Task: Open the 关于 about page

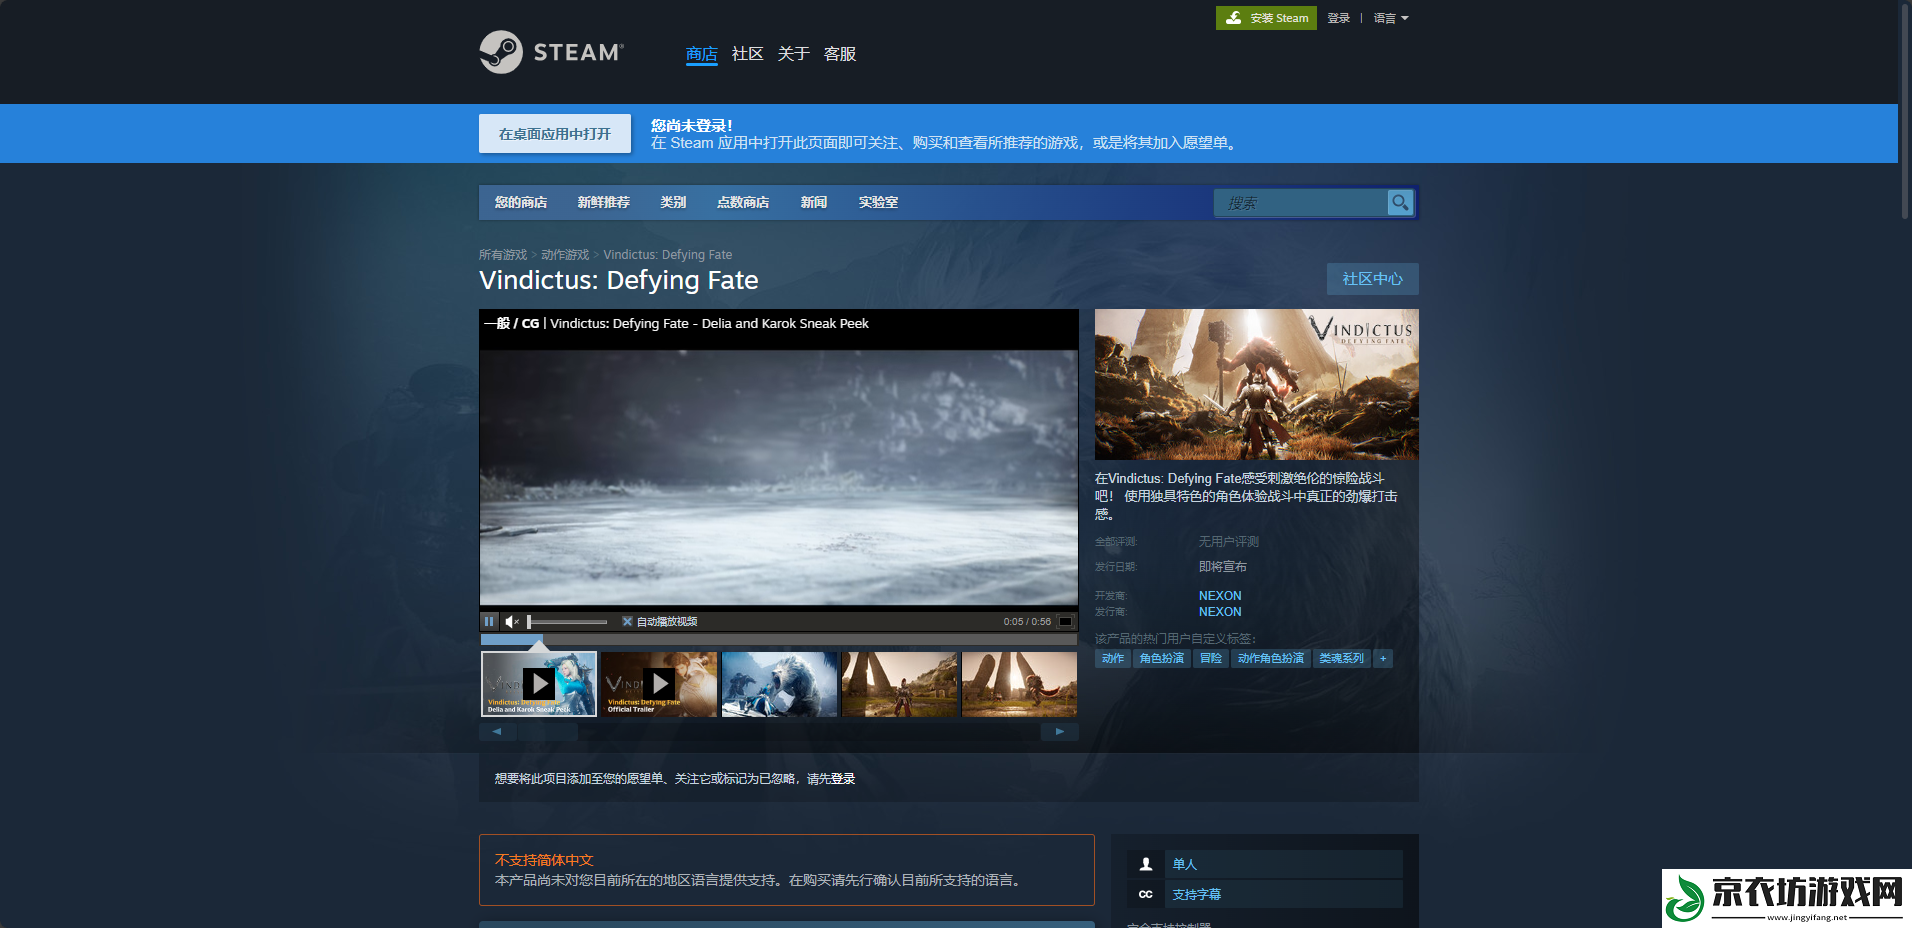Action: pyautogui.click(x=794, y=54)
